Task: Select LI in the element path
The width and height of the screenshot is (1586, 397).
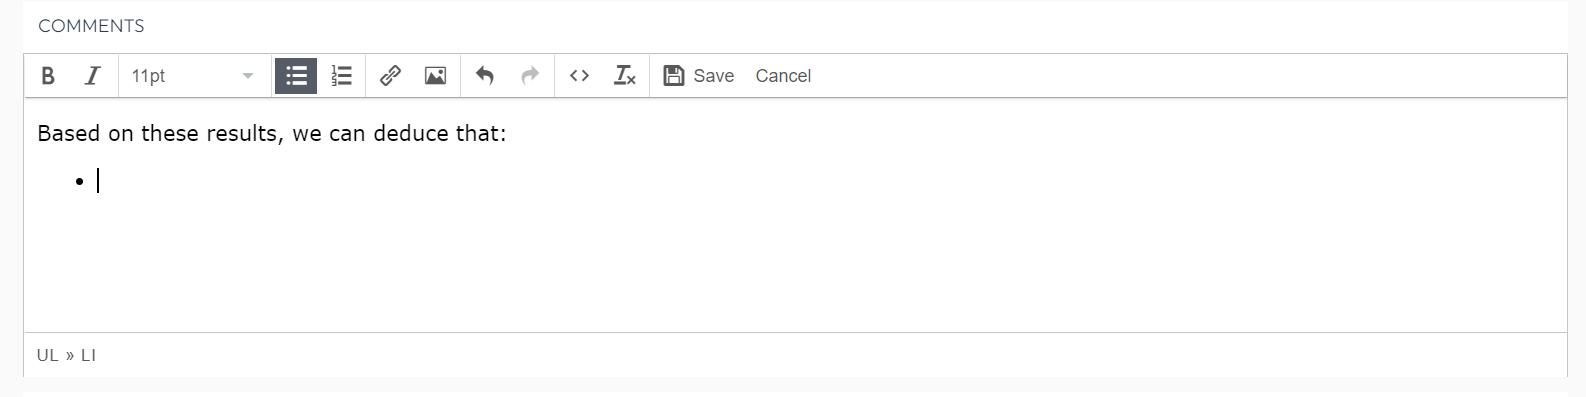Action: [88, 355]
